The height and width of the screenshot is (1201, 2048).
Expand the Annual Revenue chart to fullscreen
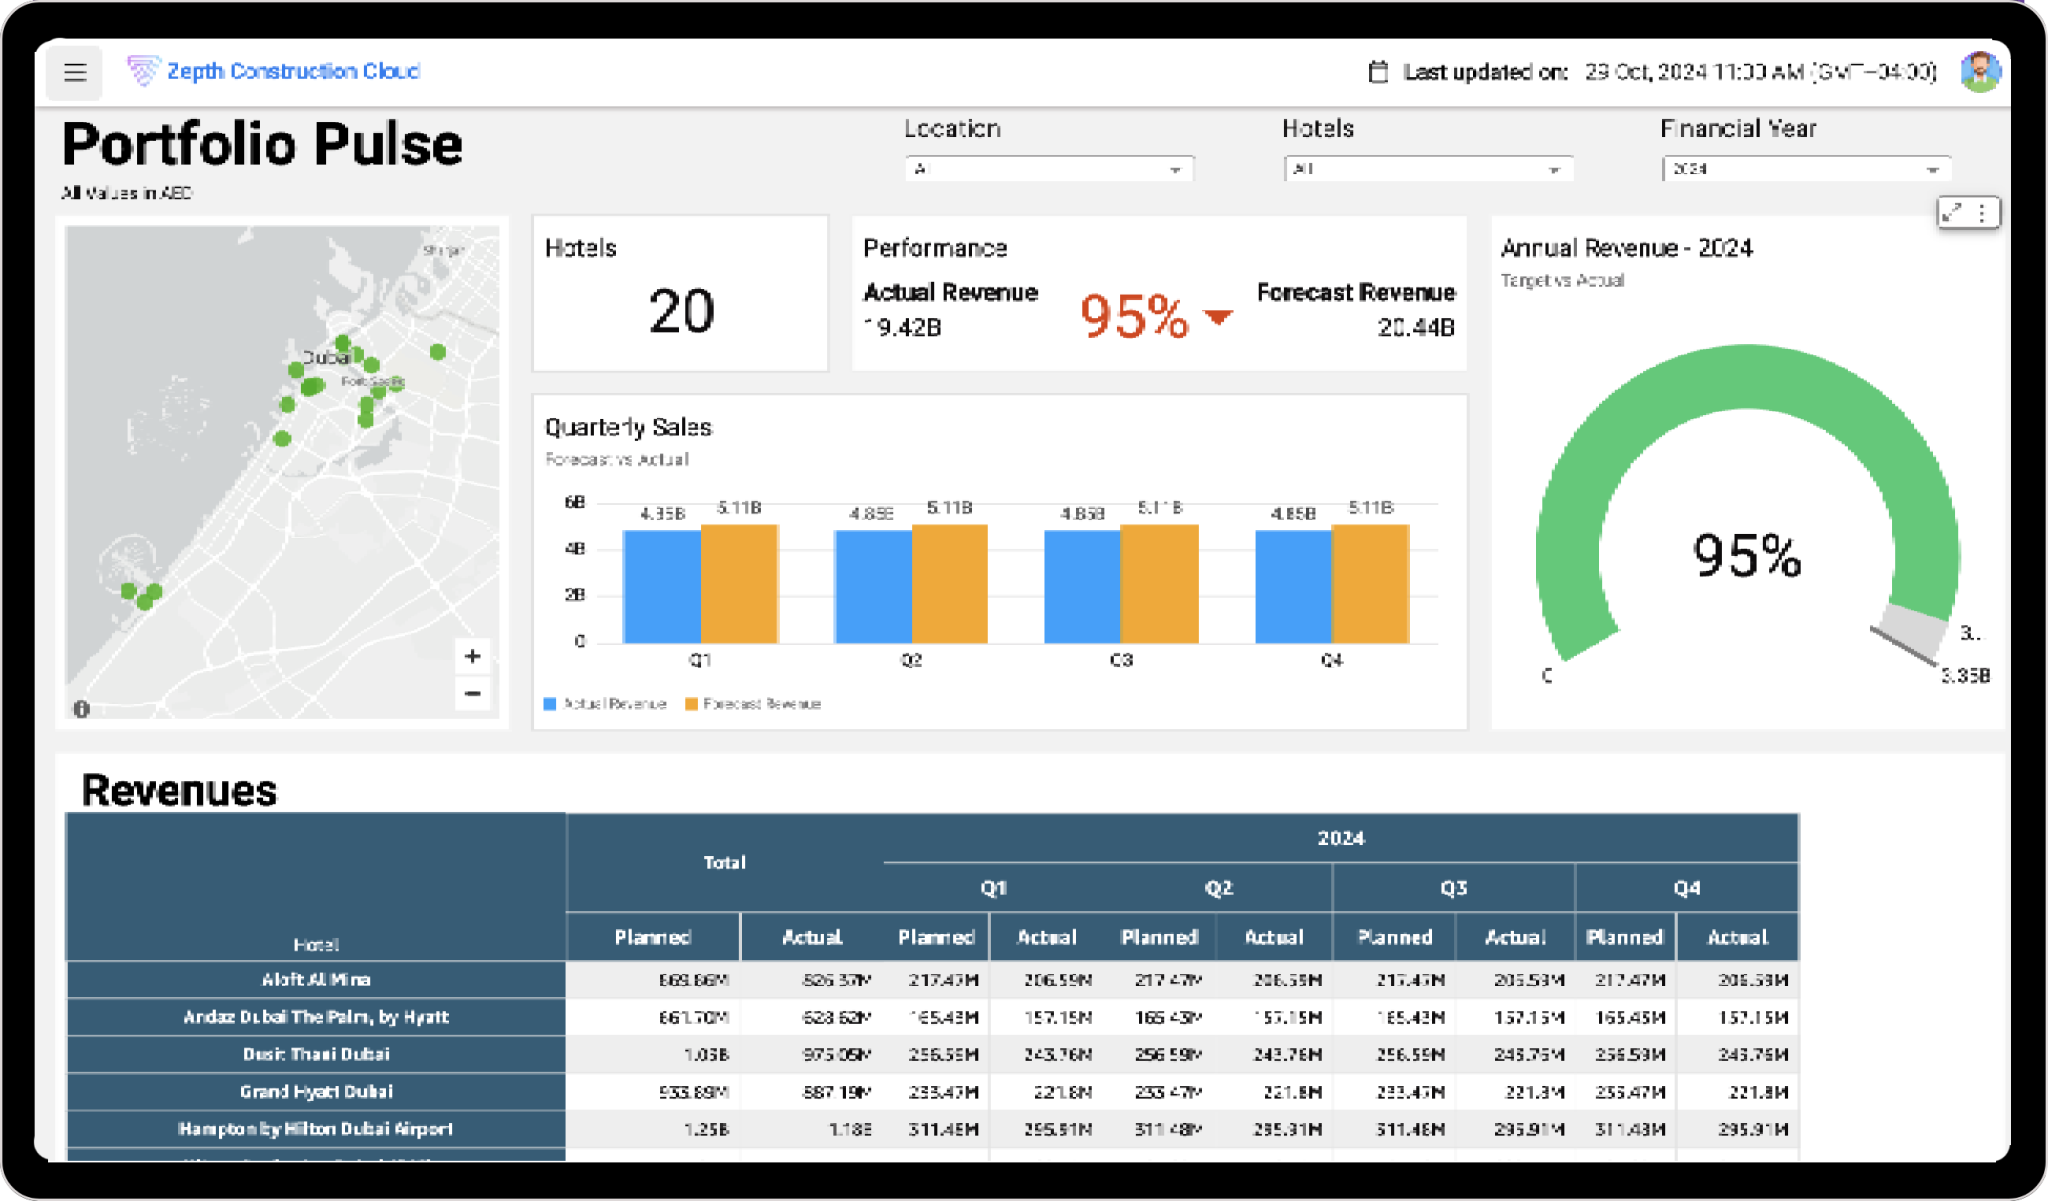click(1954, 211)
